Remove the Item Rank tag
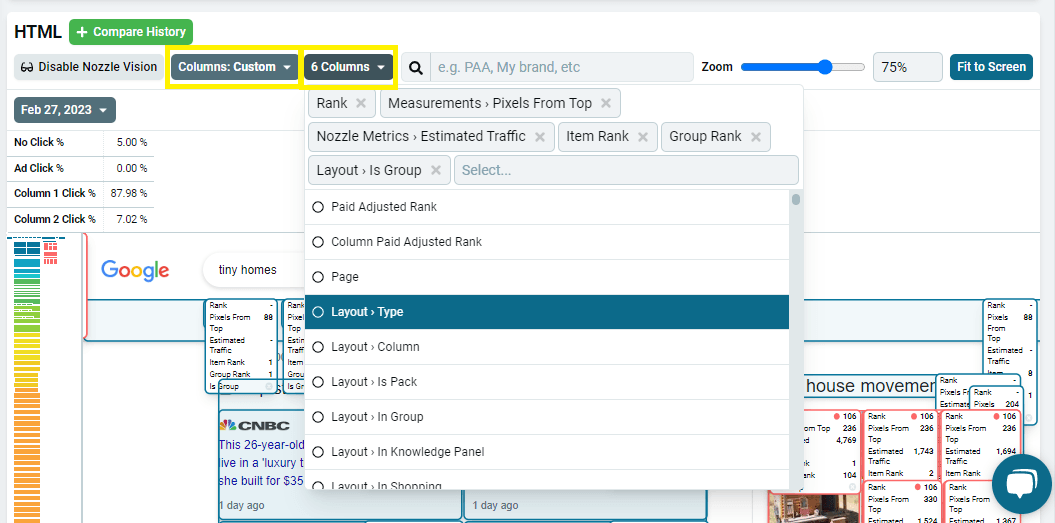This screenshot has height=523, width=1055. pos(643,137)
